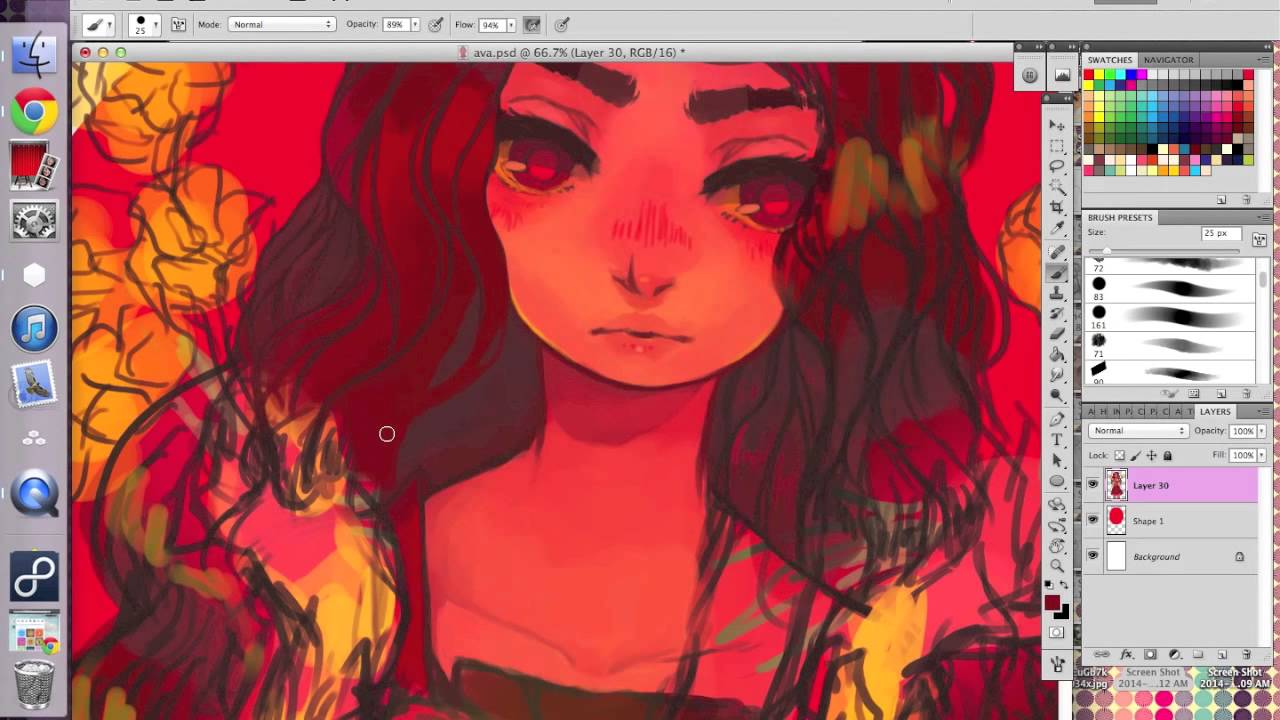Image resolution: width=1280 pixels, height=720 pixels.
Task: Open the Brush Presets panel menu
Action: [x=1264, y=217]
